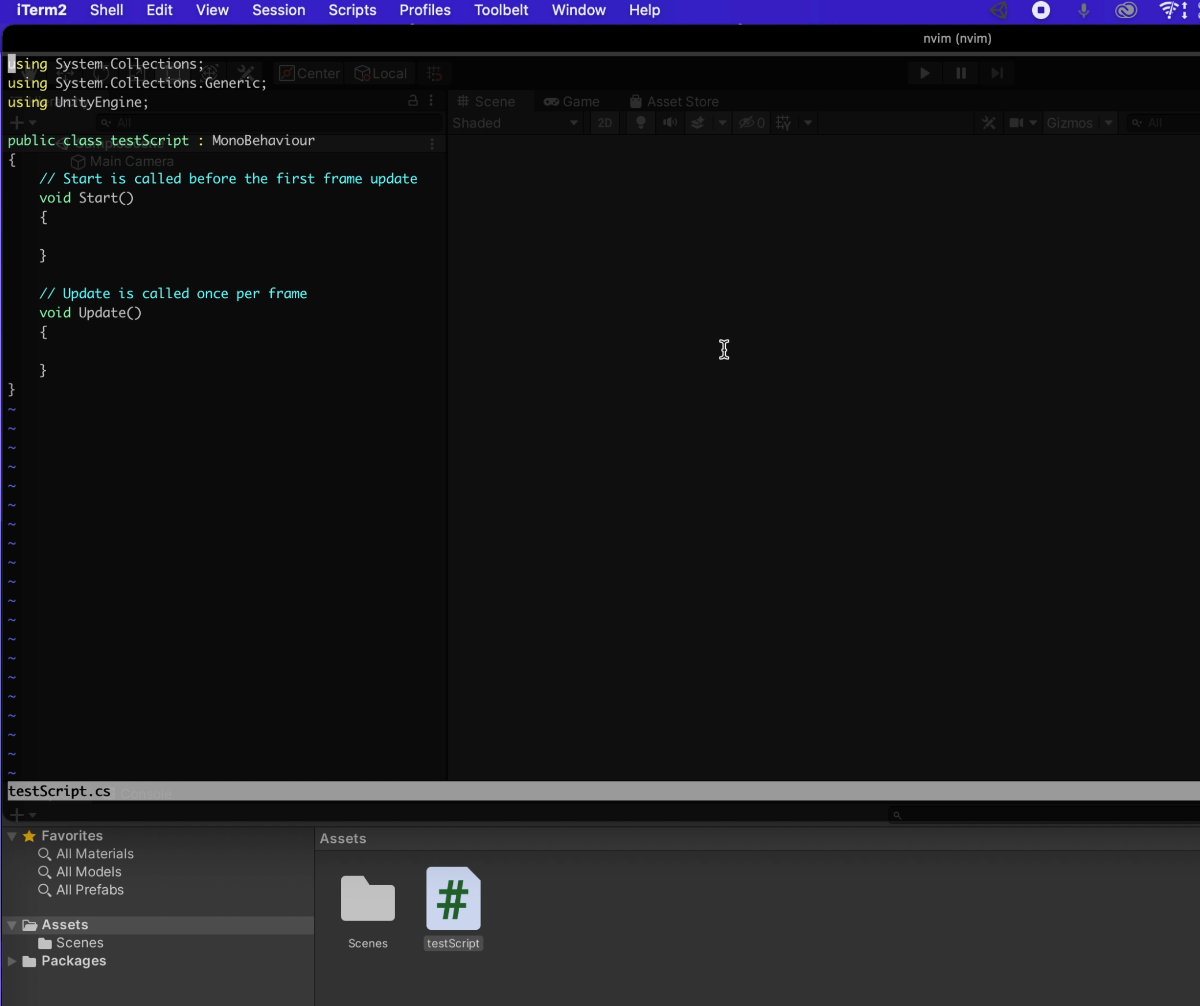1200x1006 pixels.
Task: Click the Center pivot mode button
Action: click(310, 73)
